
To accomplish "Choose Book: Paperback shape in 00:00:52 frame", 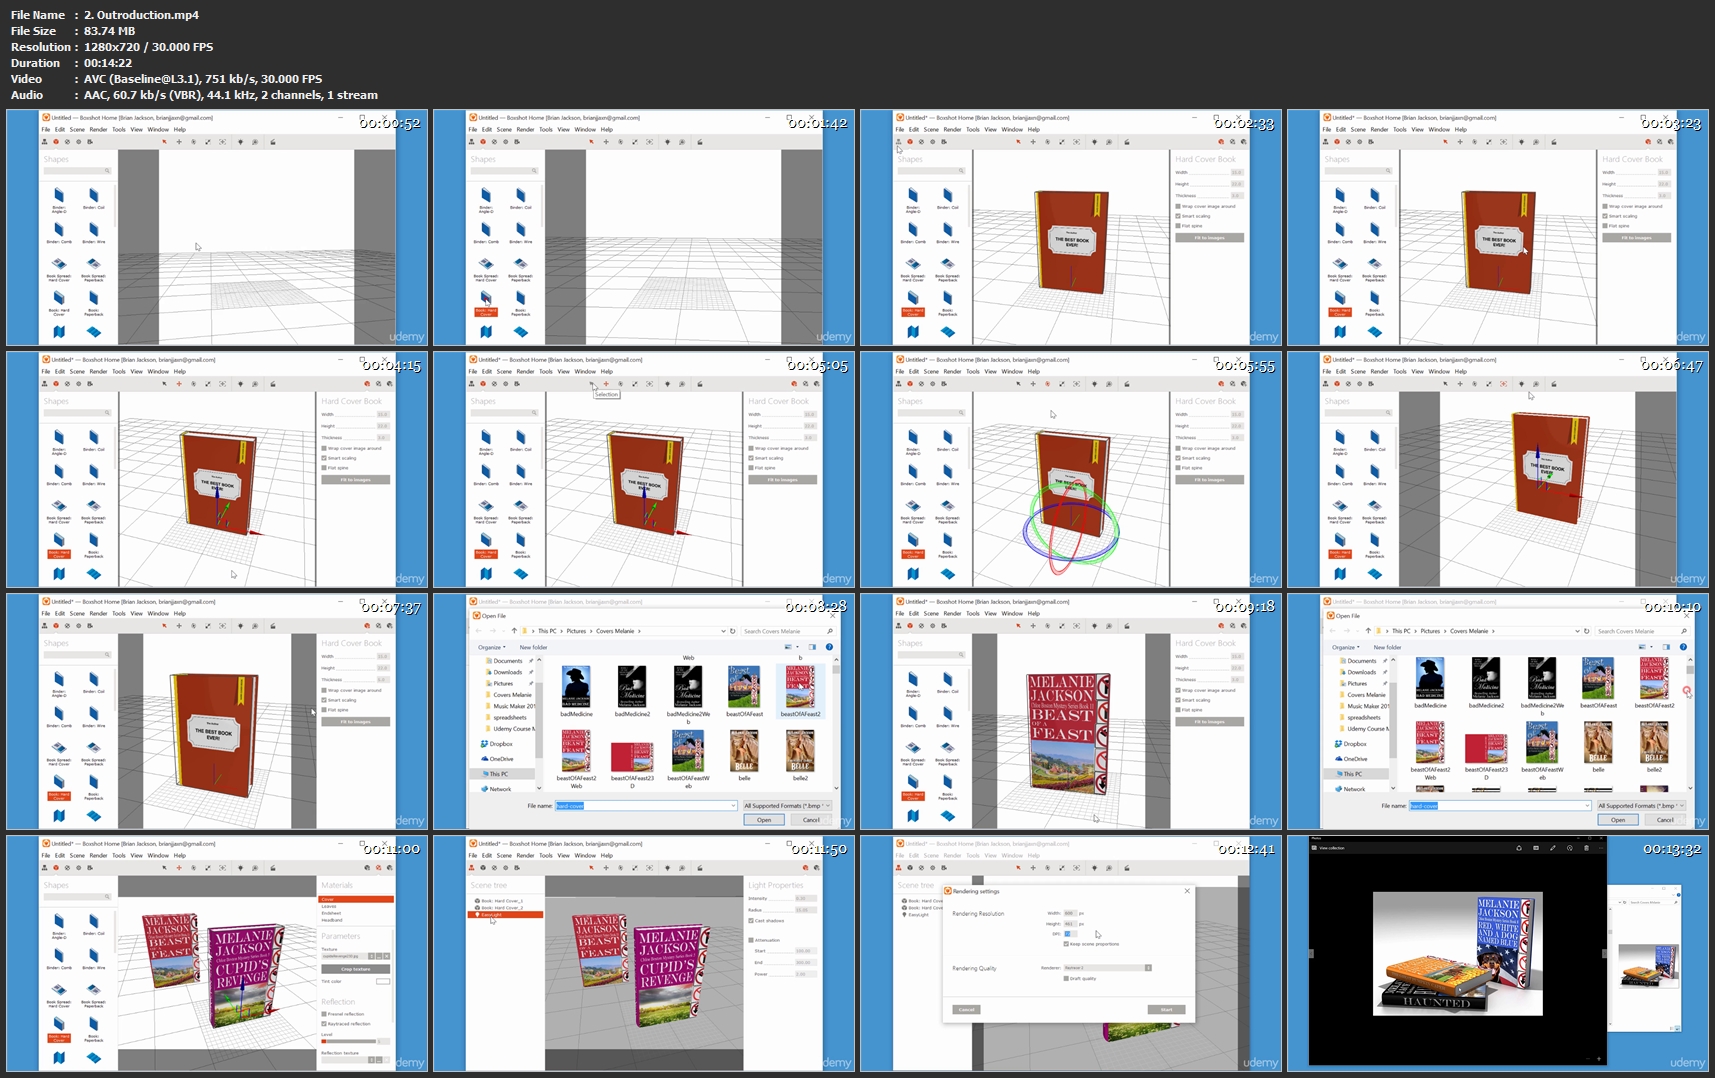I will pos(94,304).
